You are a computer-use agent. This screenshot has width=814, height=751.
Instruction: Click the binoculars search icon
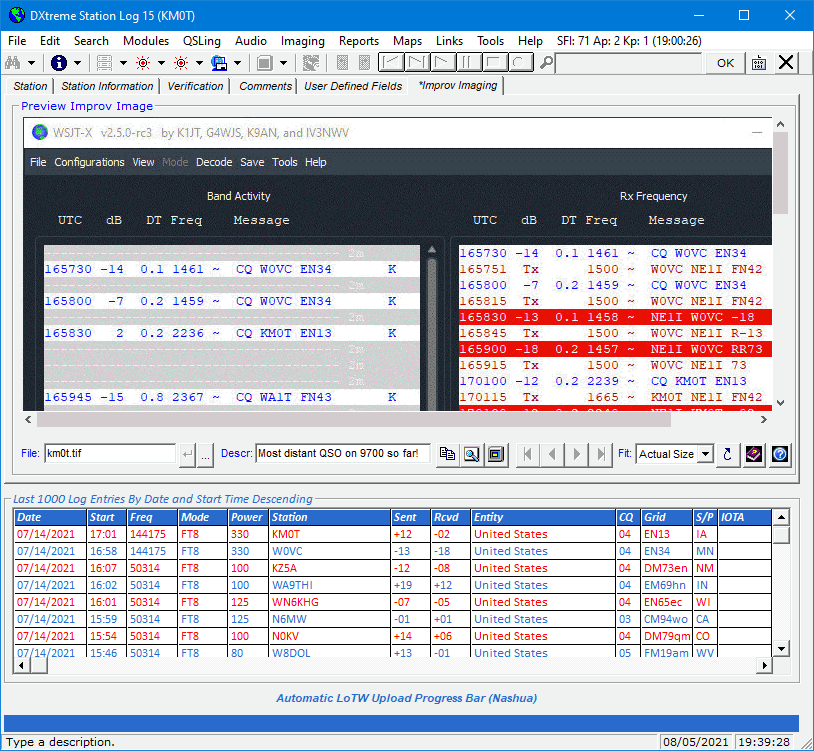[14, 63]
